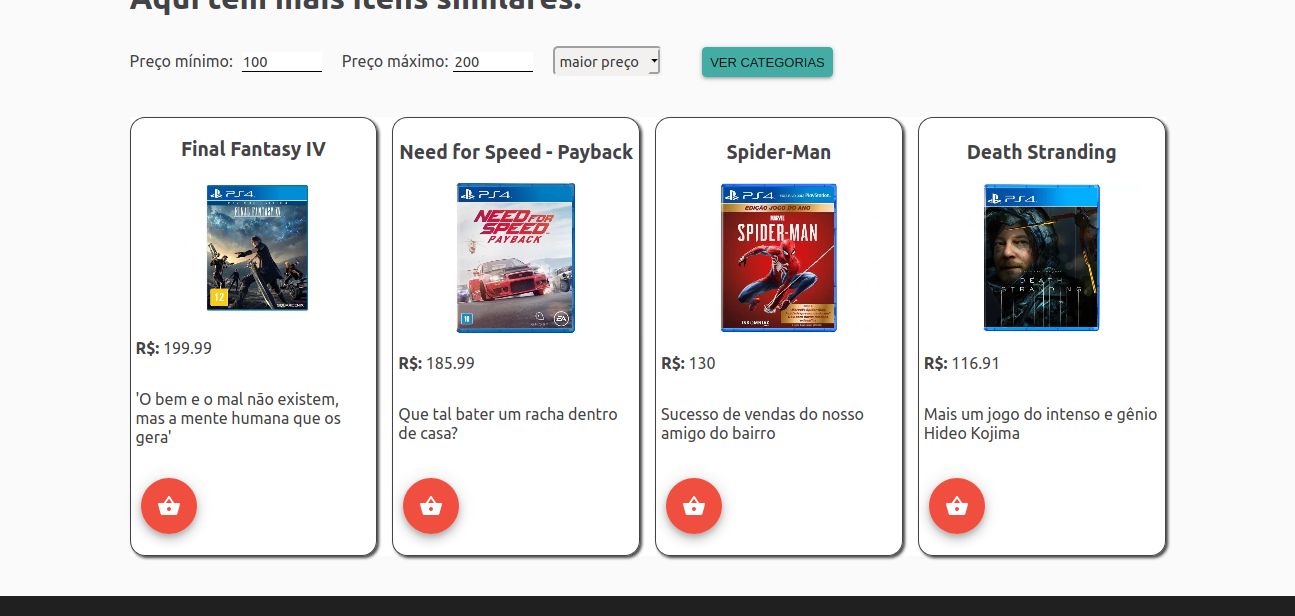Focus the Preço máximo input field
1295x616 pixels.
[493, 62]
